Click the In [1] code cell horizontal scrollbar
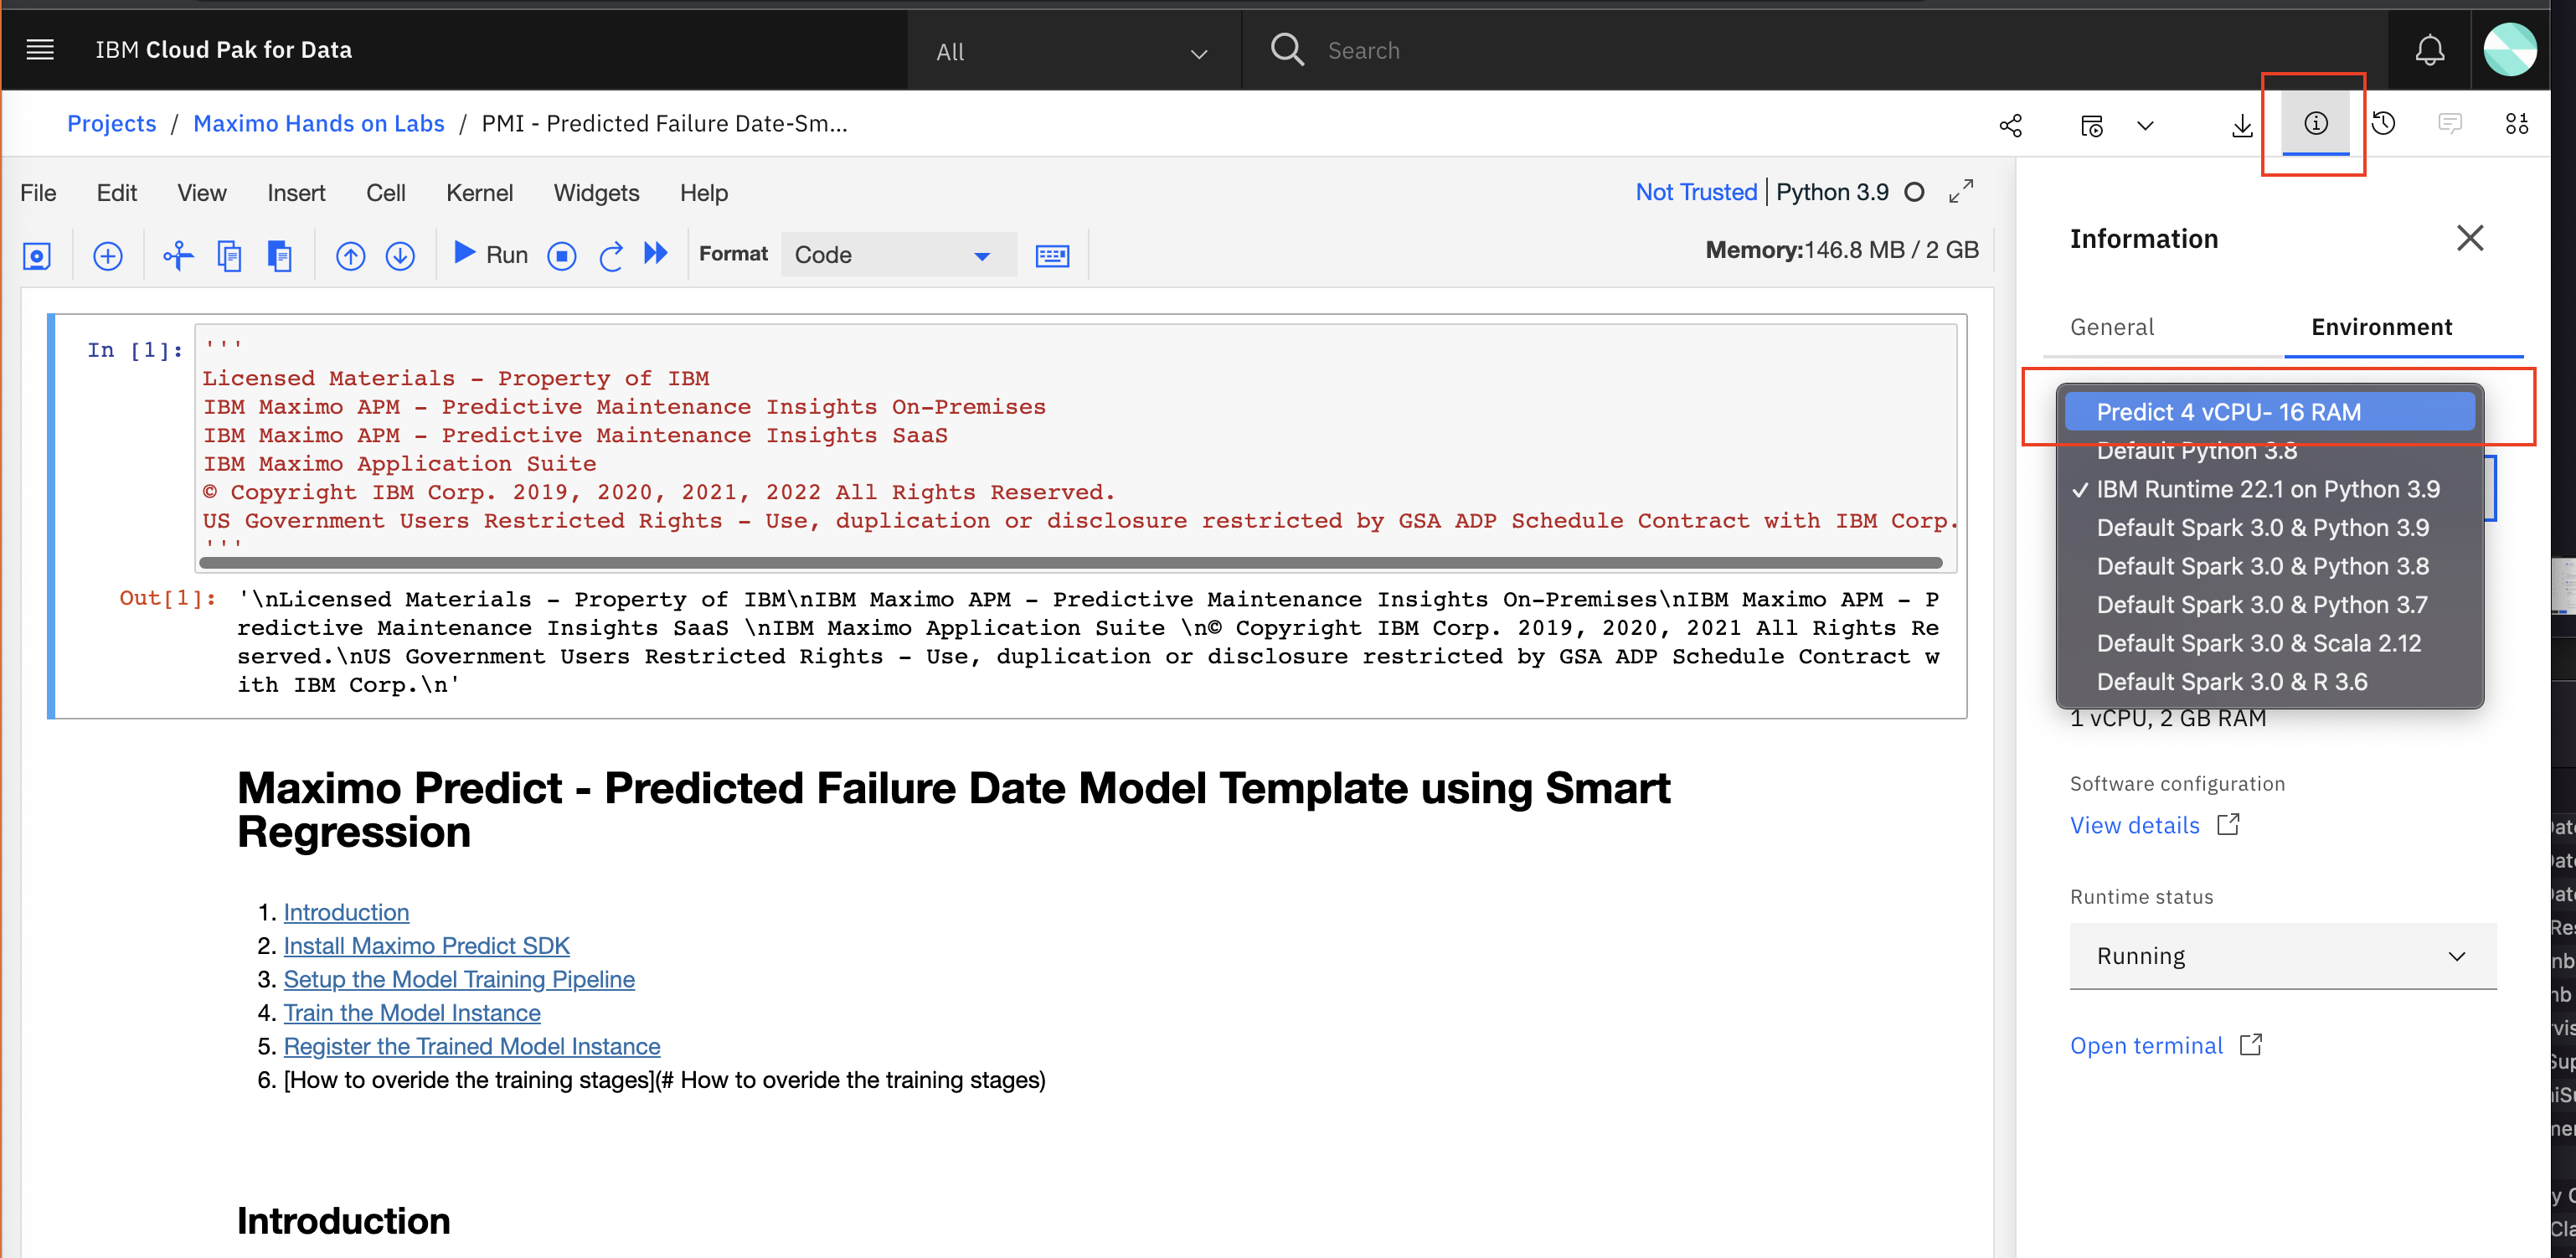The image size is (2576, 1258). tap(1070, 563)
